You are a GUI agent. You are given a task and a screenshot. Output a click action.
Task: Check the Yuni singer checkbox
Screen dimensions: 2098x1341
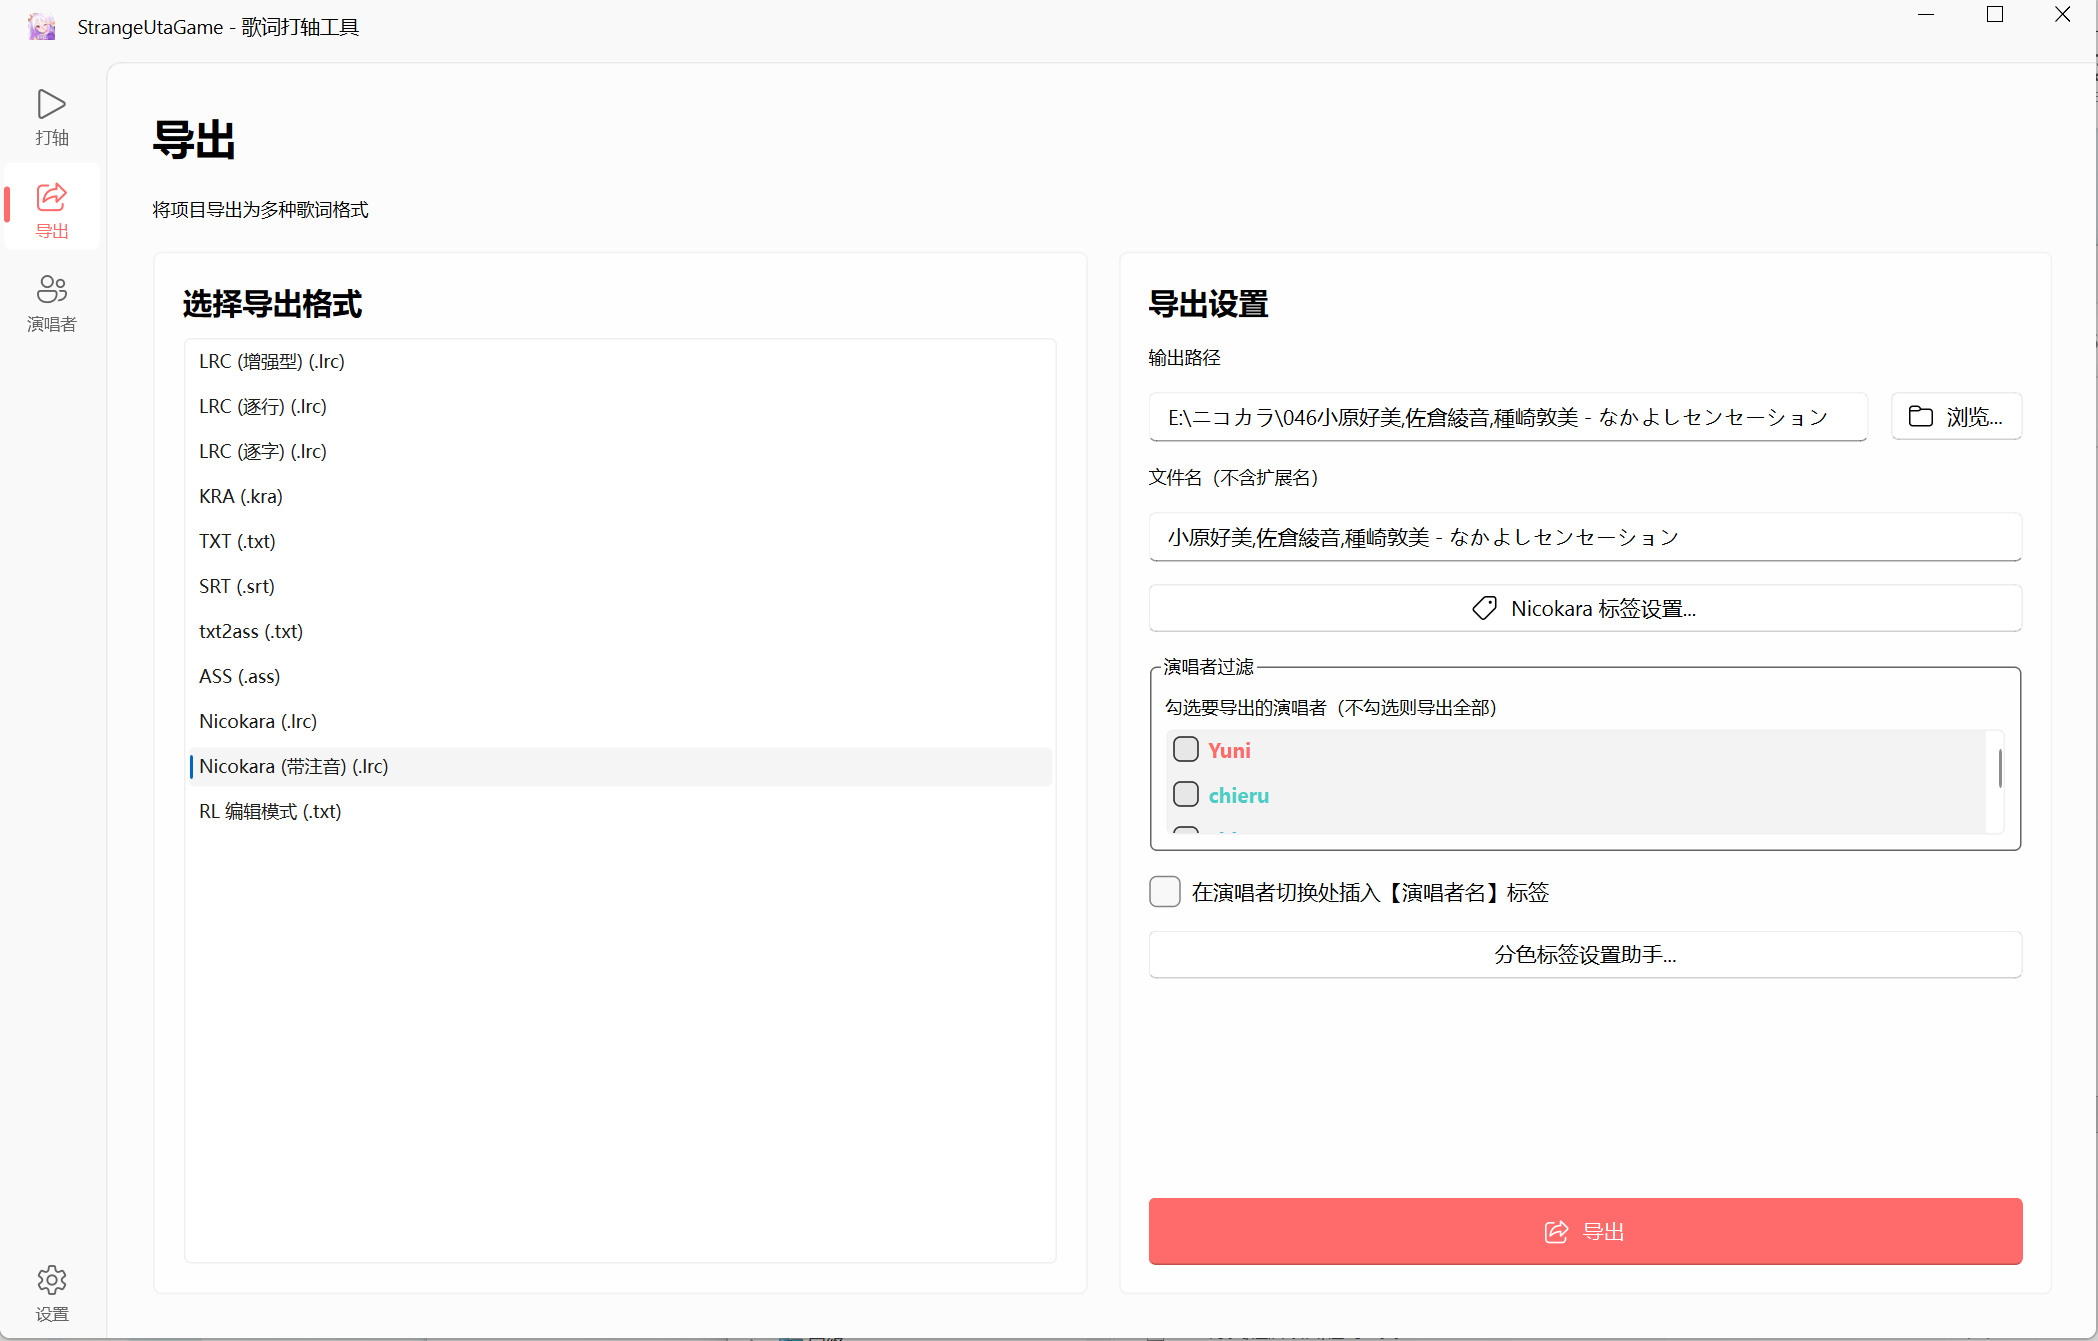pyautogui.click(x=1186, y=749)
